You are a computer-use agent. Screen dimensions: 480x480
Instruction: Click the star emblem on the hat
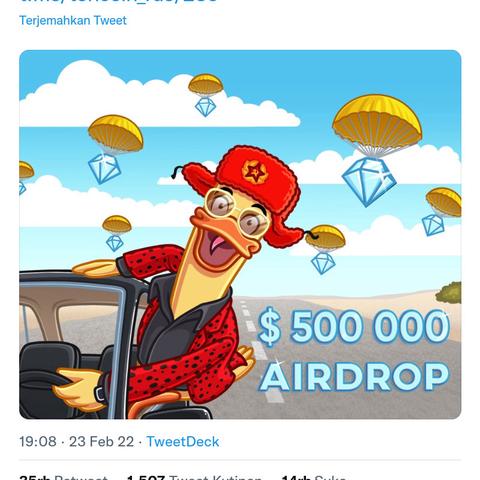255,172
